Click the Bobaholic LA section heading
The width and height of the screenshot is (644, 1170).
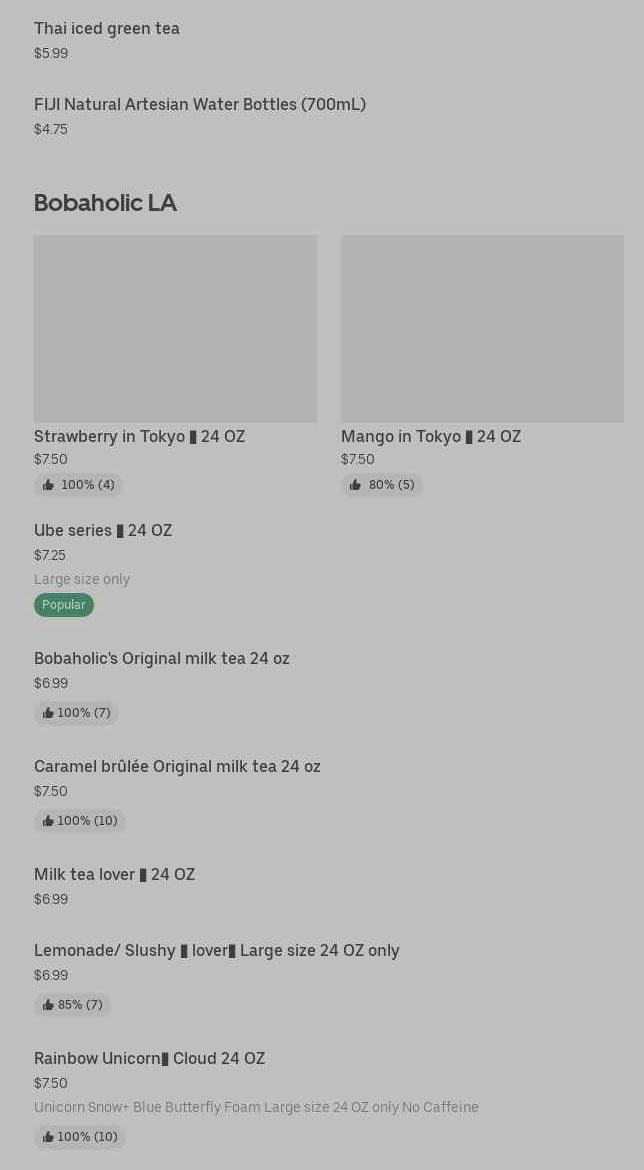pyautogui.click(x=105, y=203)
